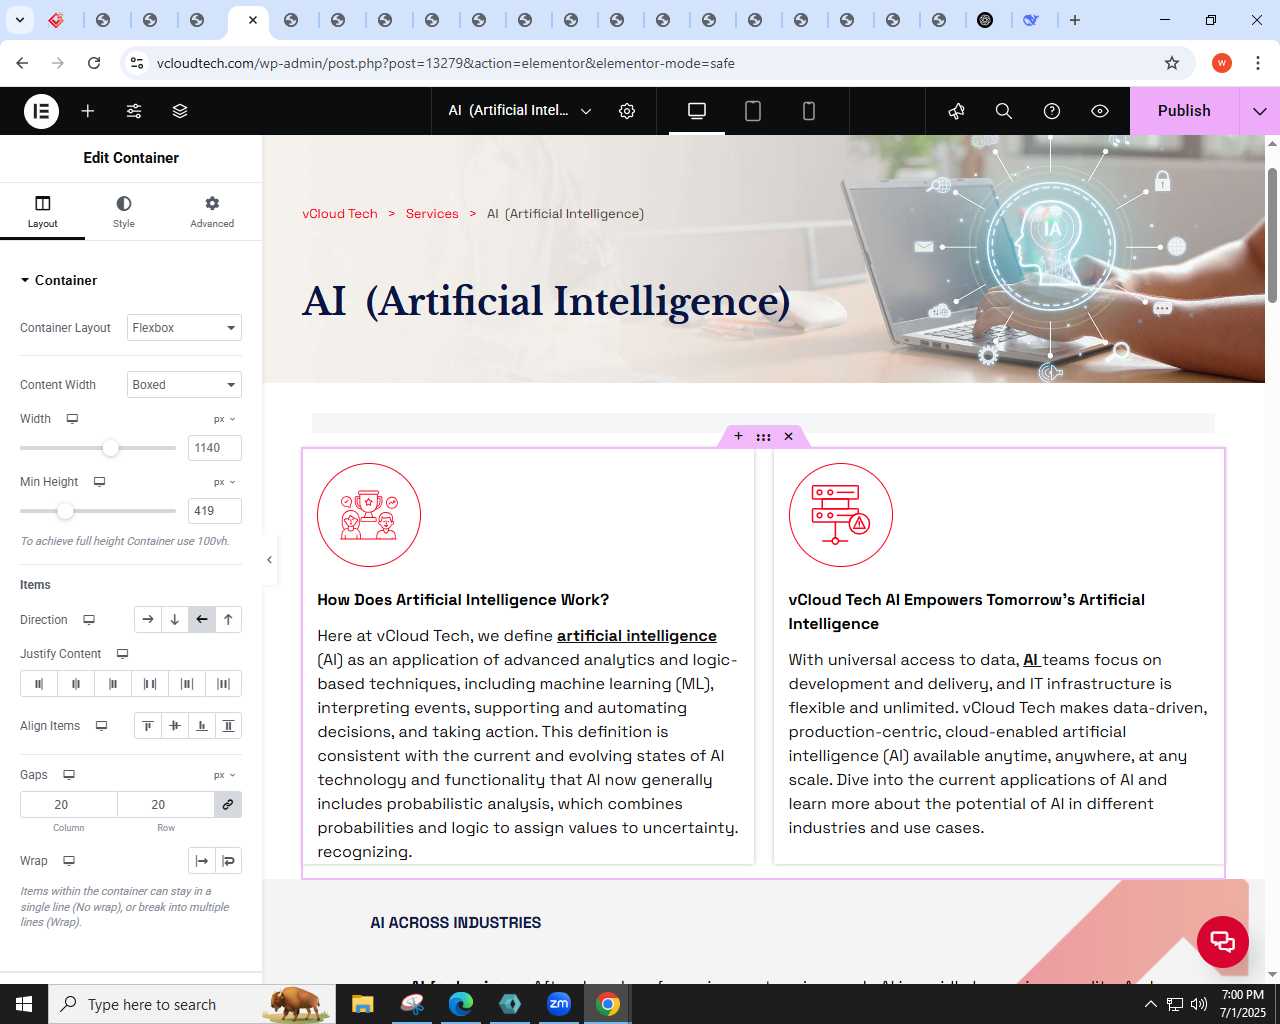Switch to the Advanced tab
This screenshot has height=1024, width=1280.
(x=212, y=212)
